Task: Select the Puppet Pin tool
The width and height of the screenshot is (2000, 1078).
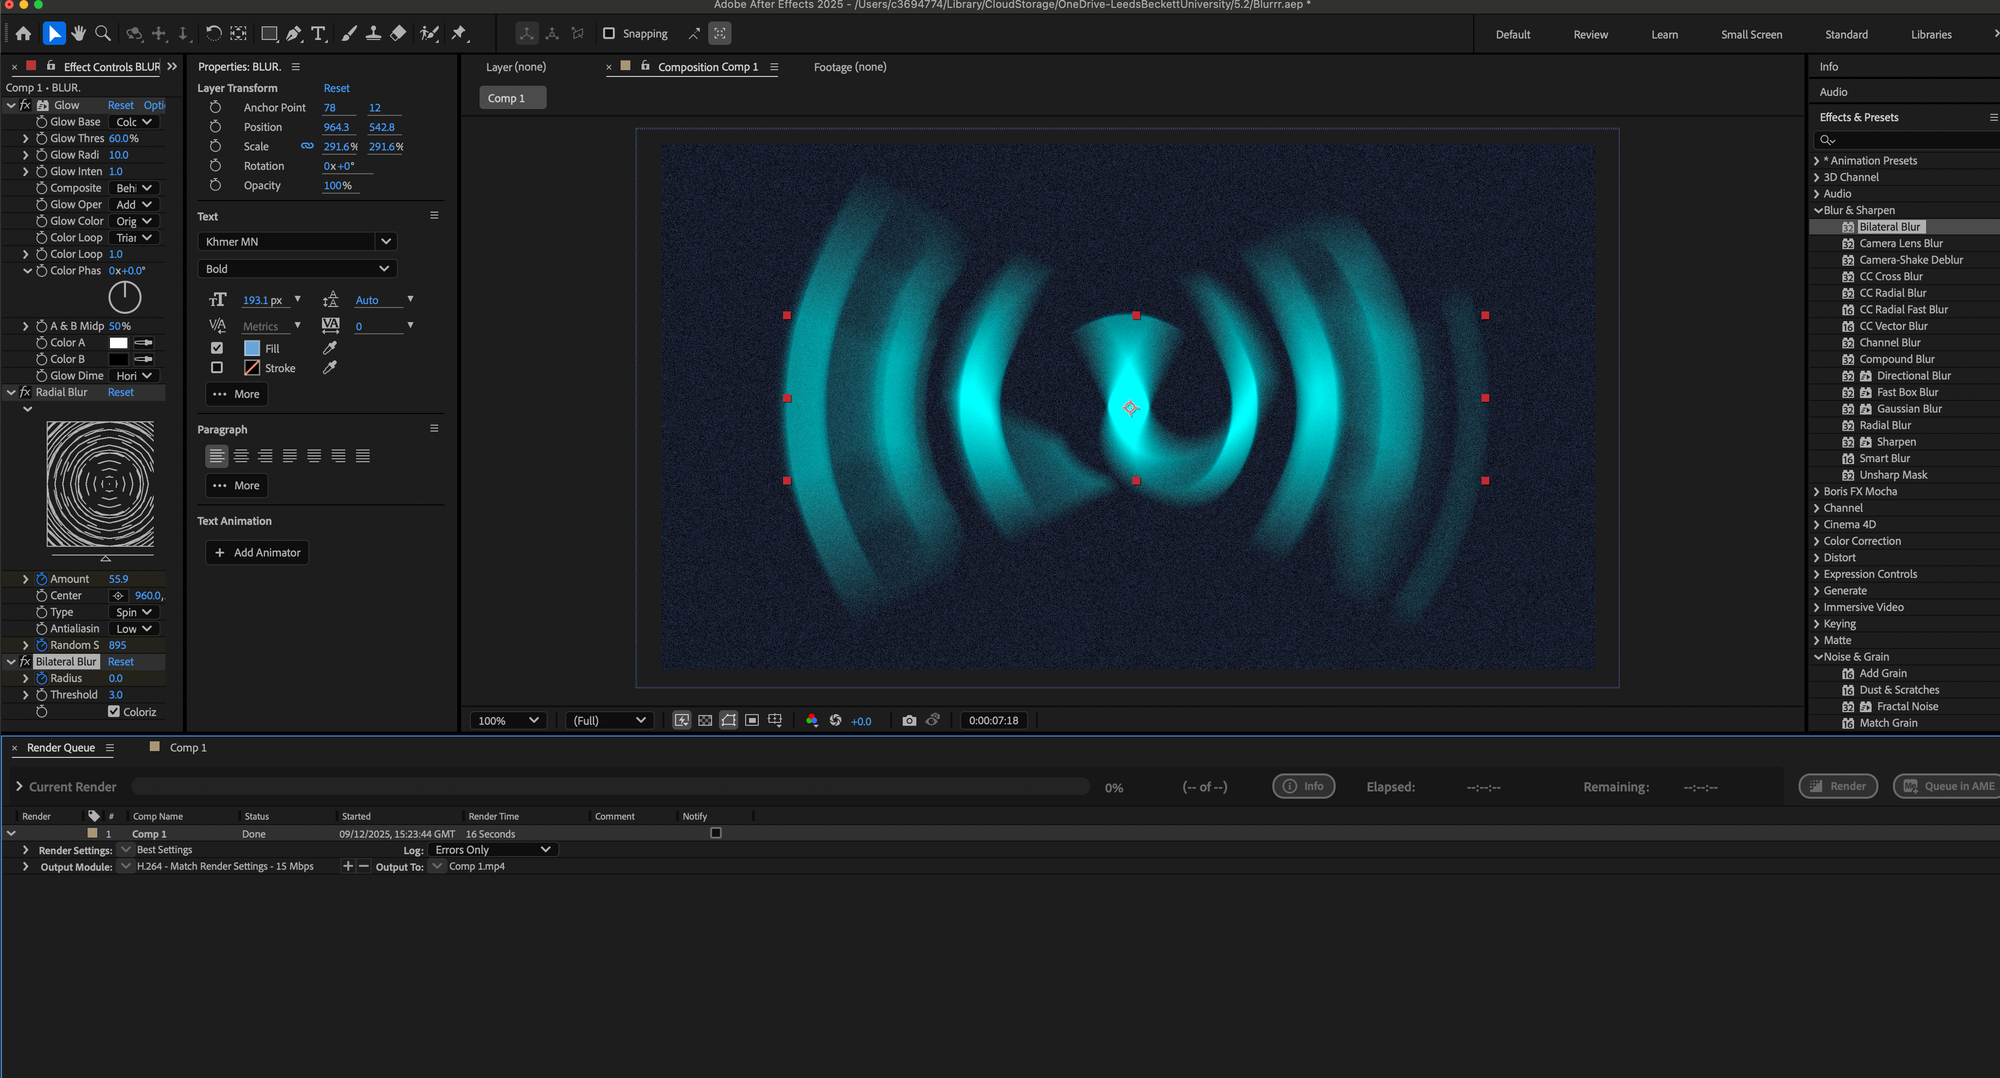Action: (459, 34)
